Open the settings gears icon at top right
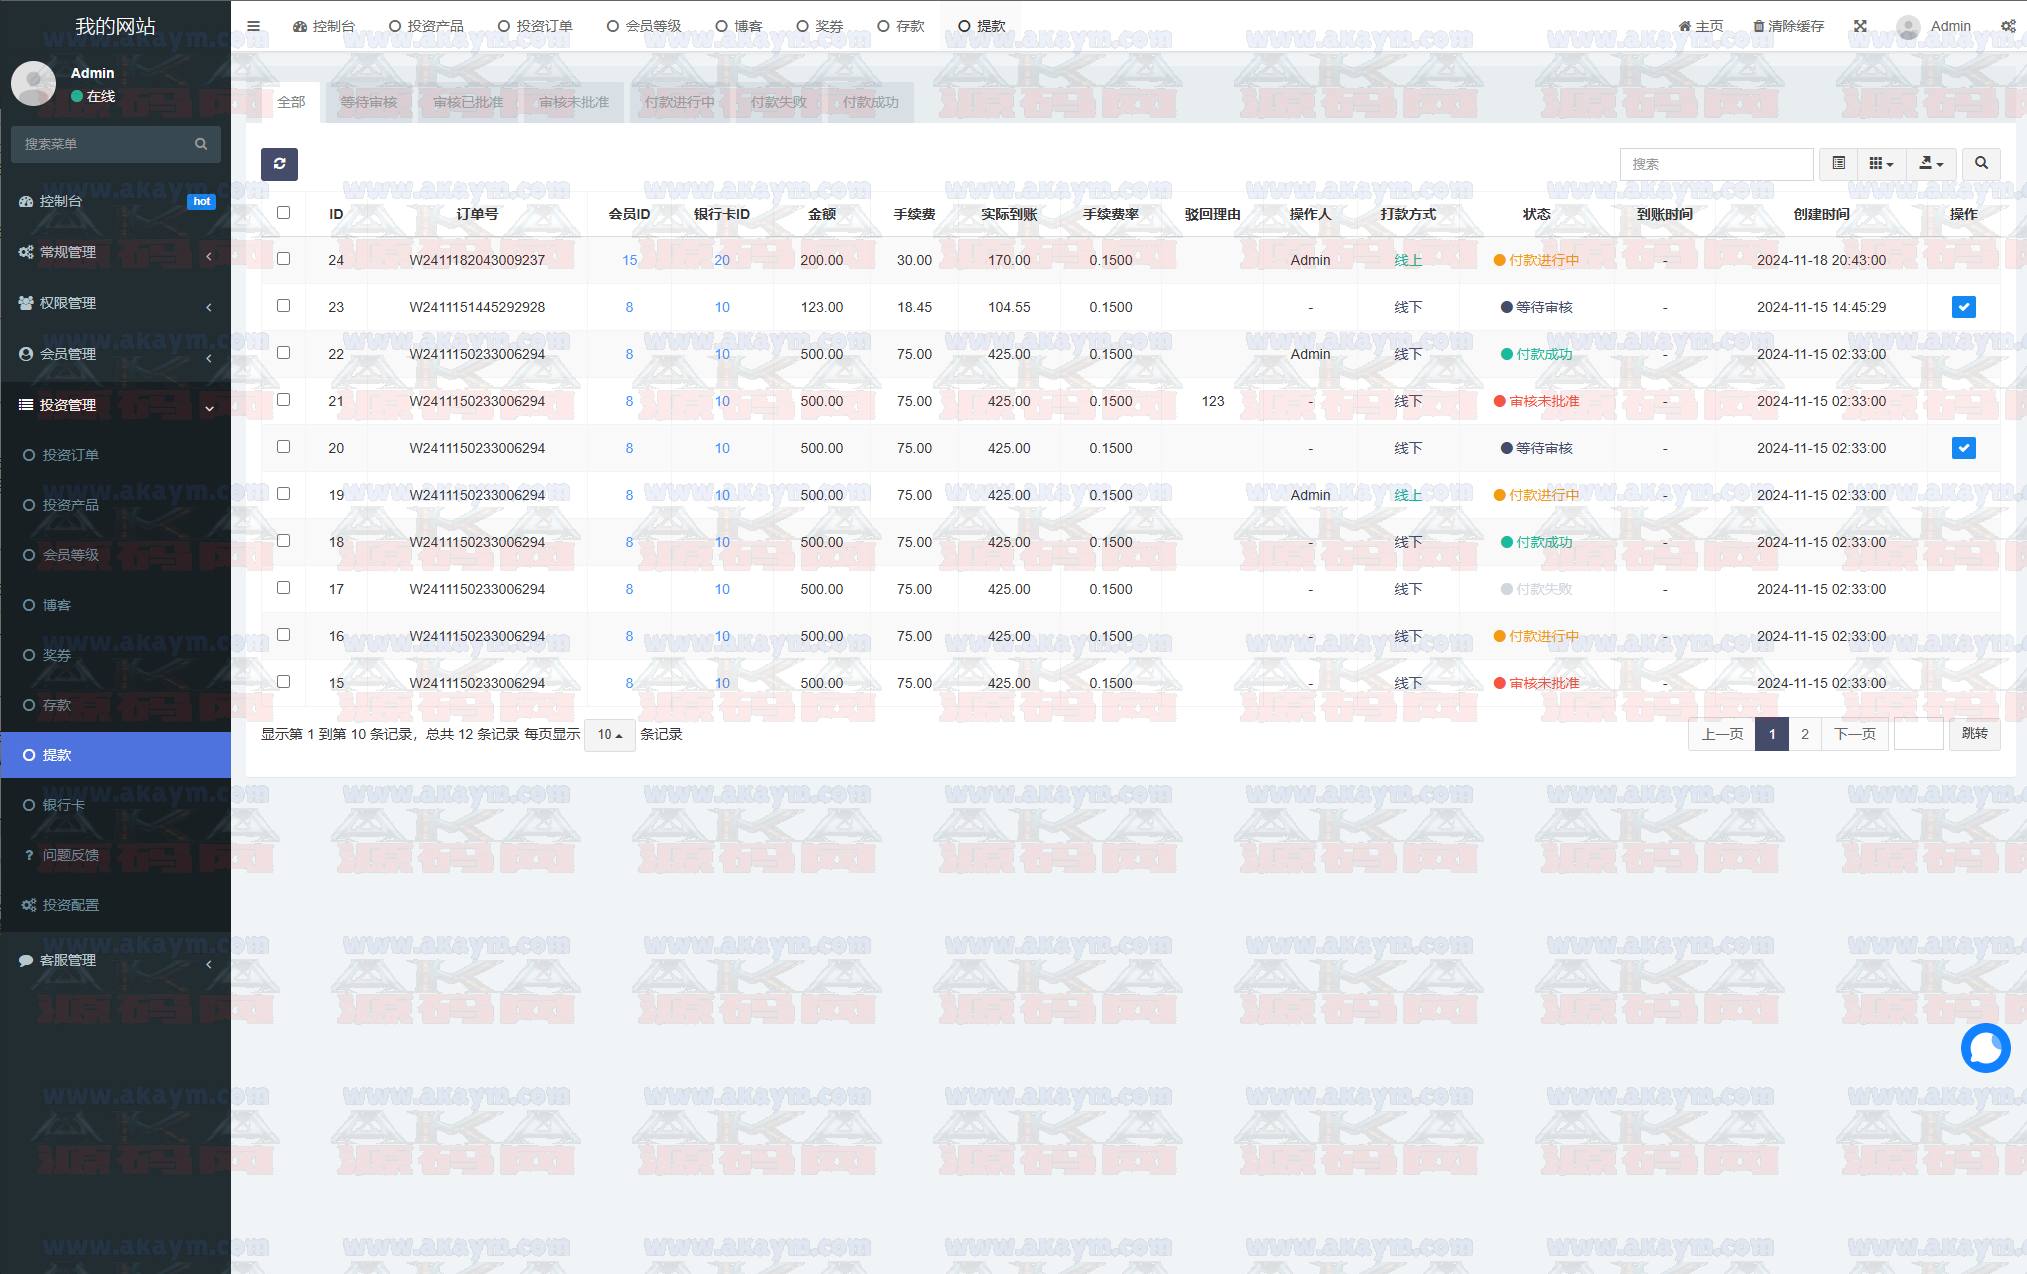 tap(2008, 26)
